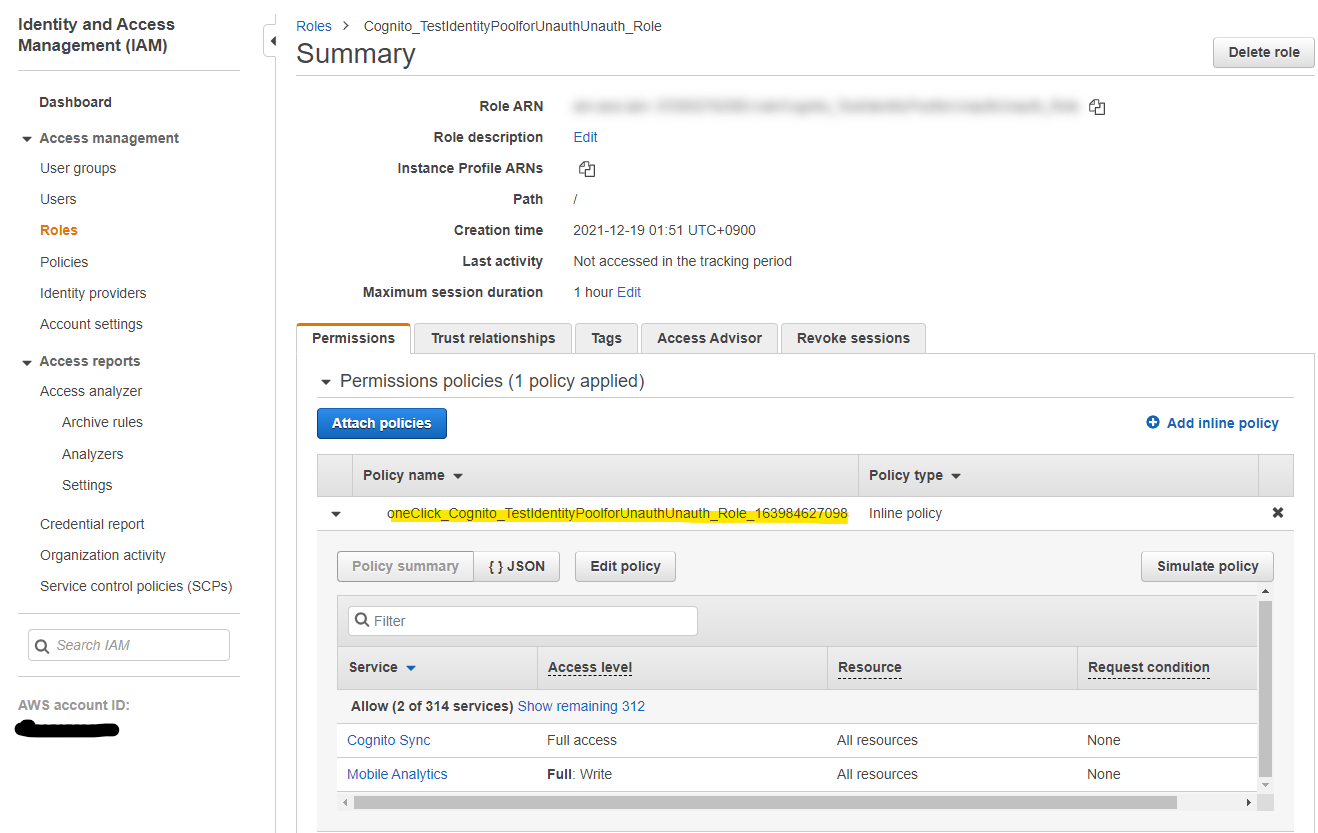Click the Request condition column header
Screen dimensions: 1318x833
tap(1148, 667)
